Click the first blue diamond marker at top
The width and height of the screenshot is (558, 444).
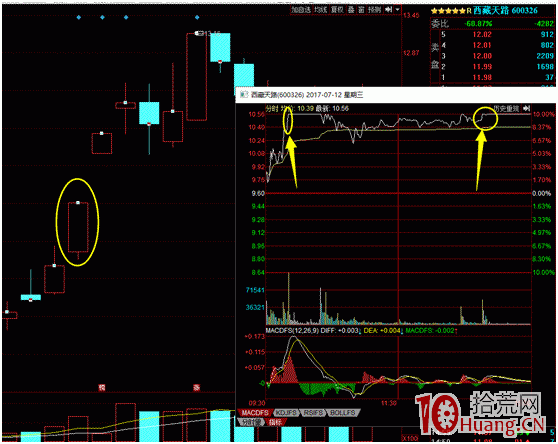pos(79,17)
